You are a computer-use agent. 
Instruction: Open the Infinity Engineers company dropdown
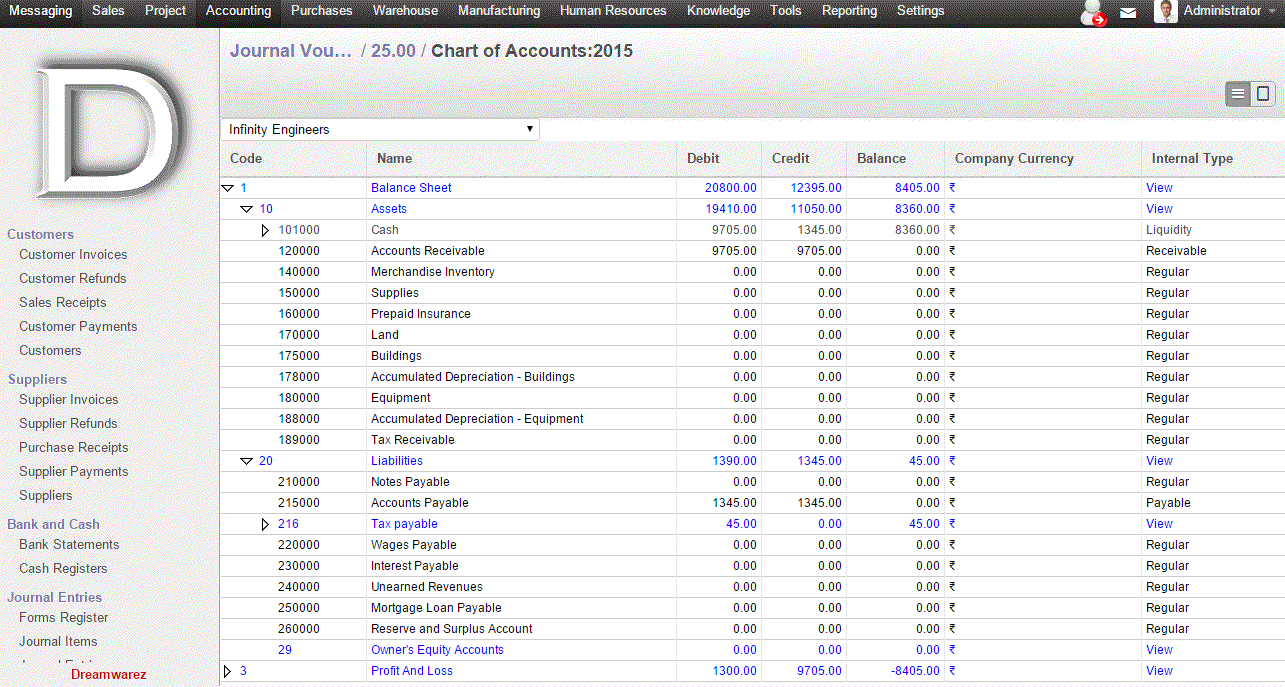tap(379, 130)
